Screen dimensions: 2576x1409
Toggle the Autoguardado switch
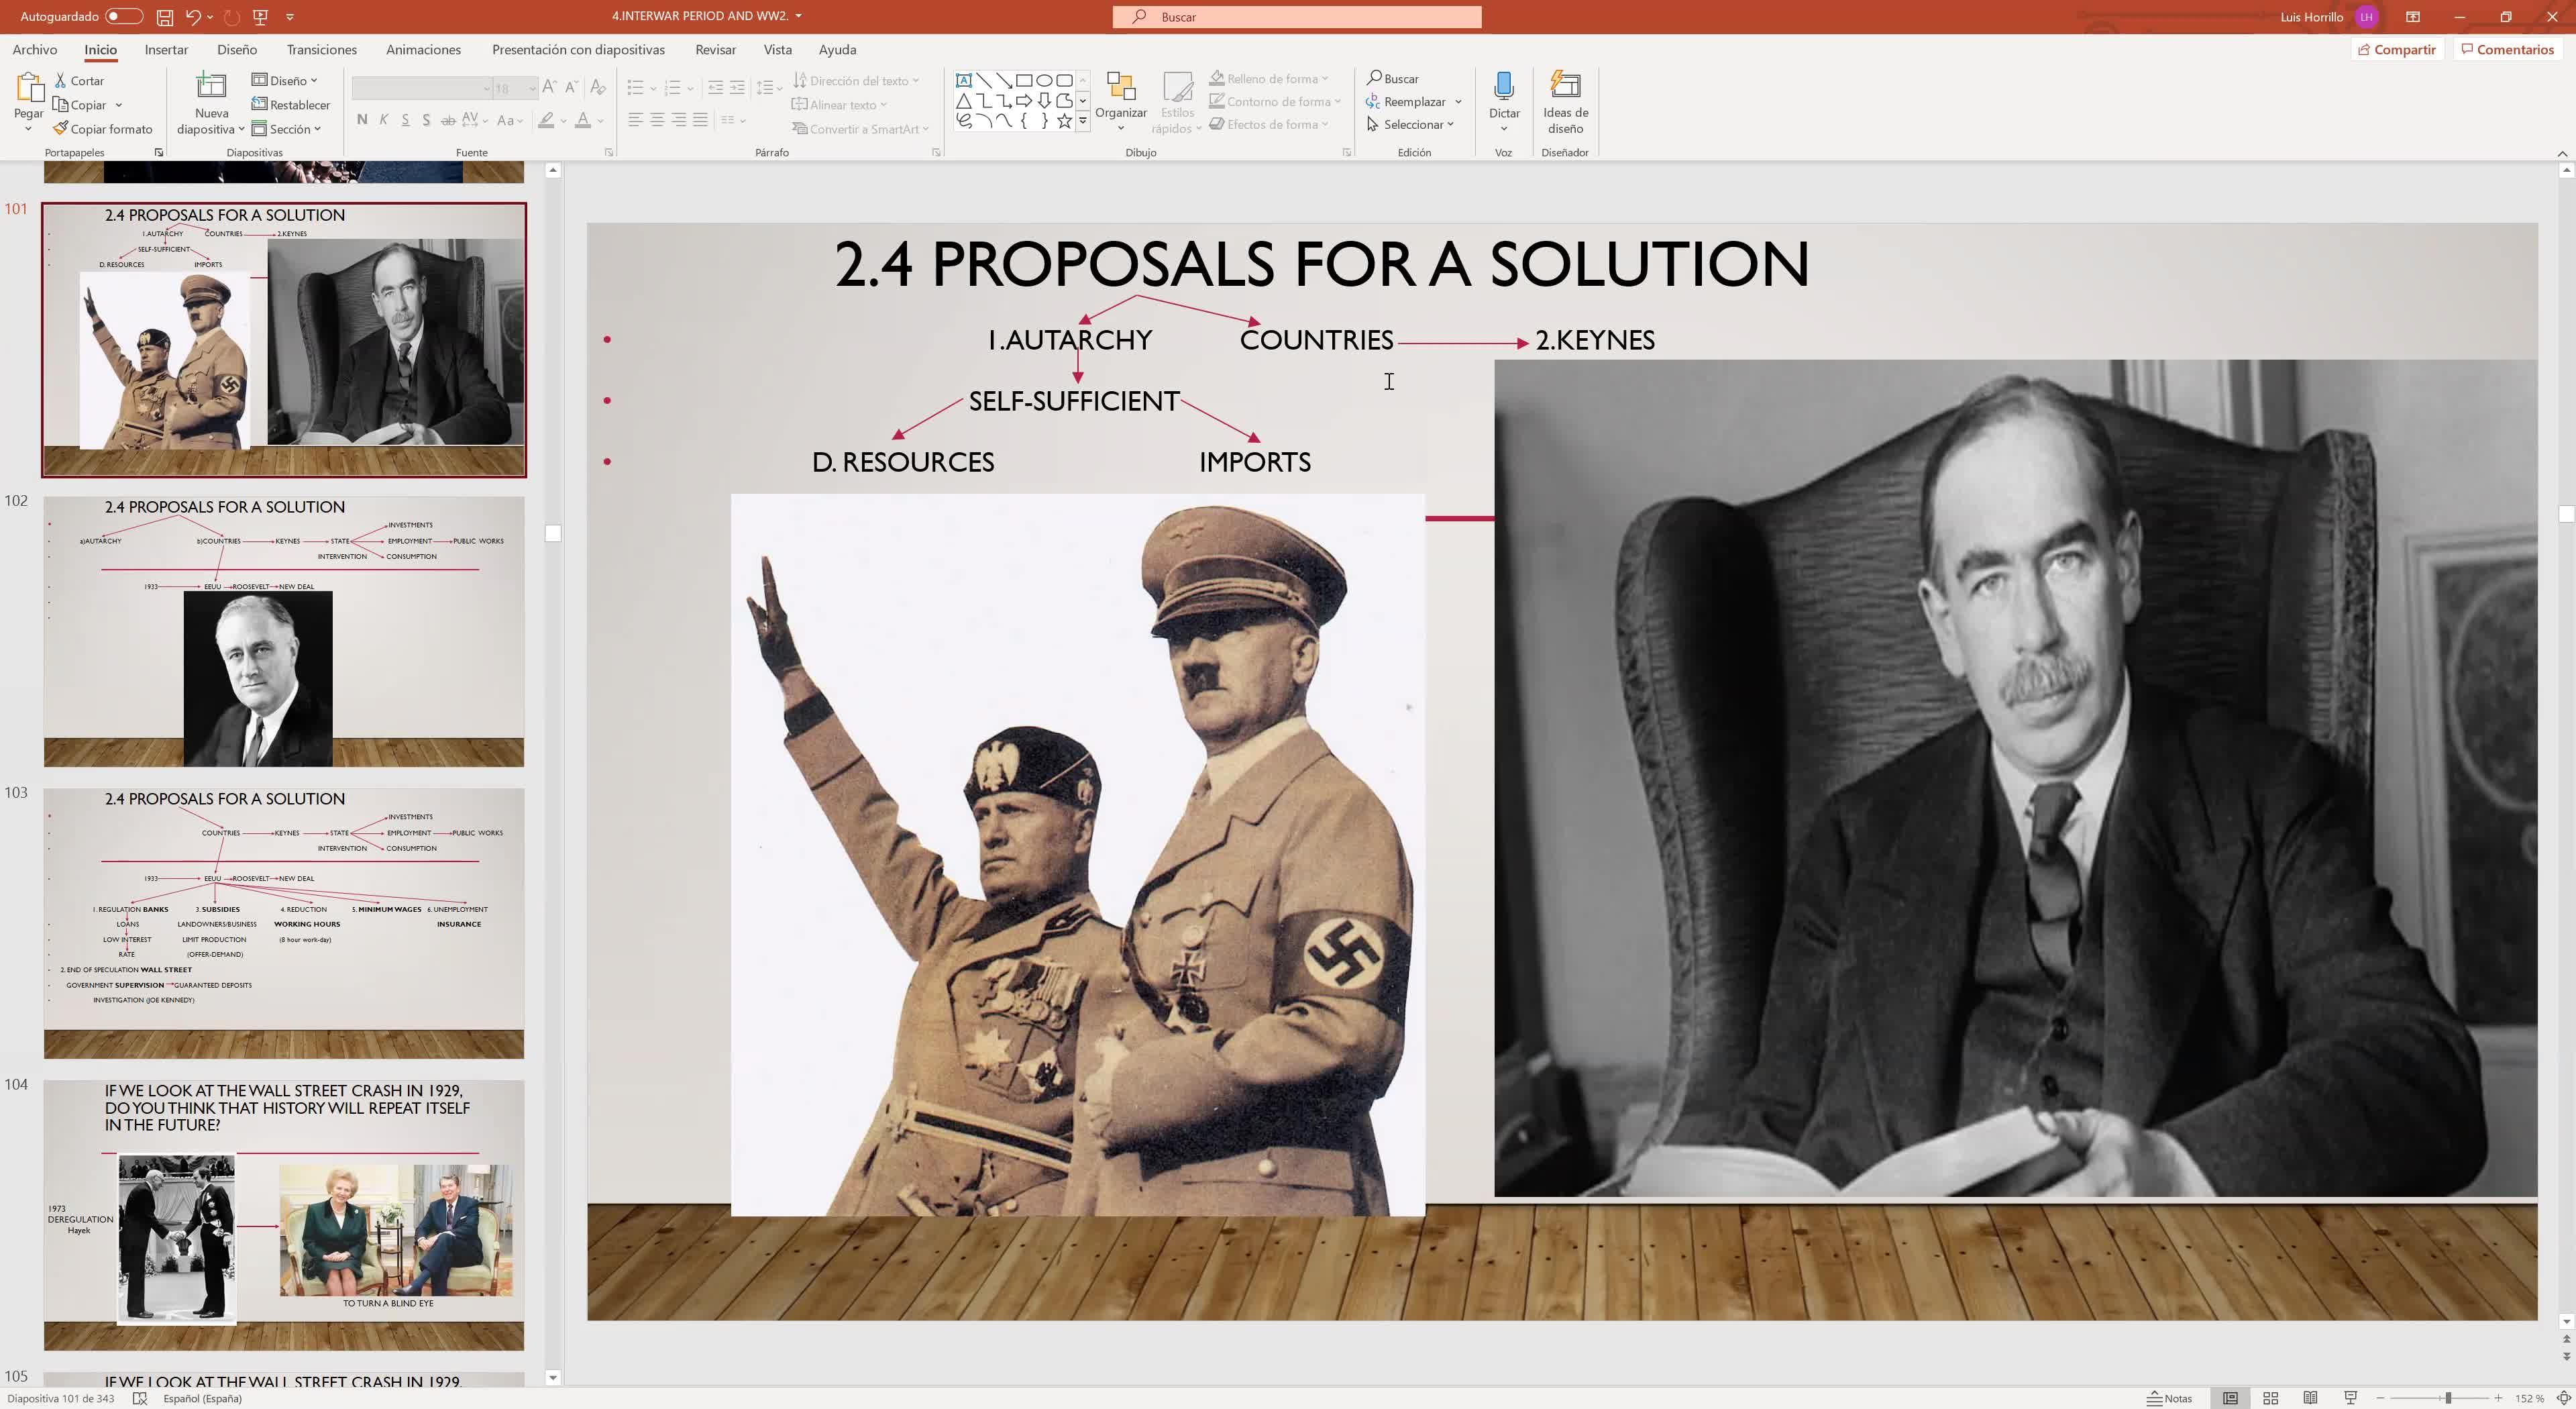pos(123,17)
